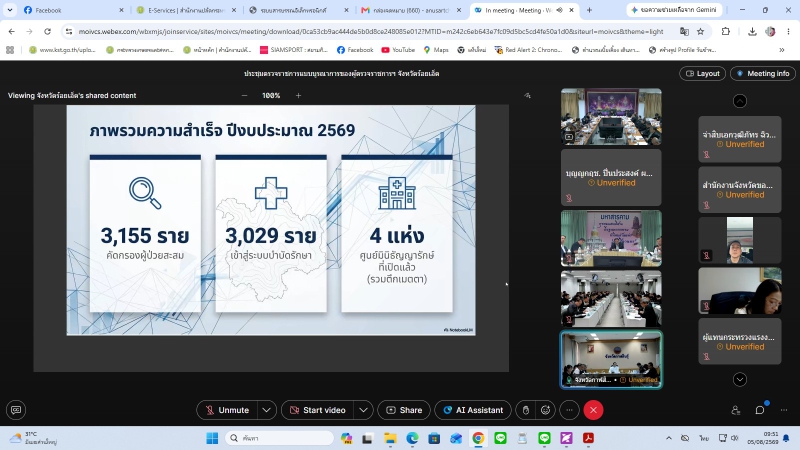Viewport: 800px width, 450px height.
Task: Close the Facebook tab
Action: tap(121, 10)
